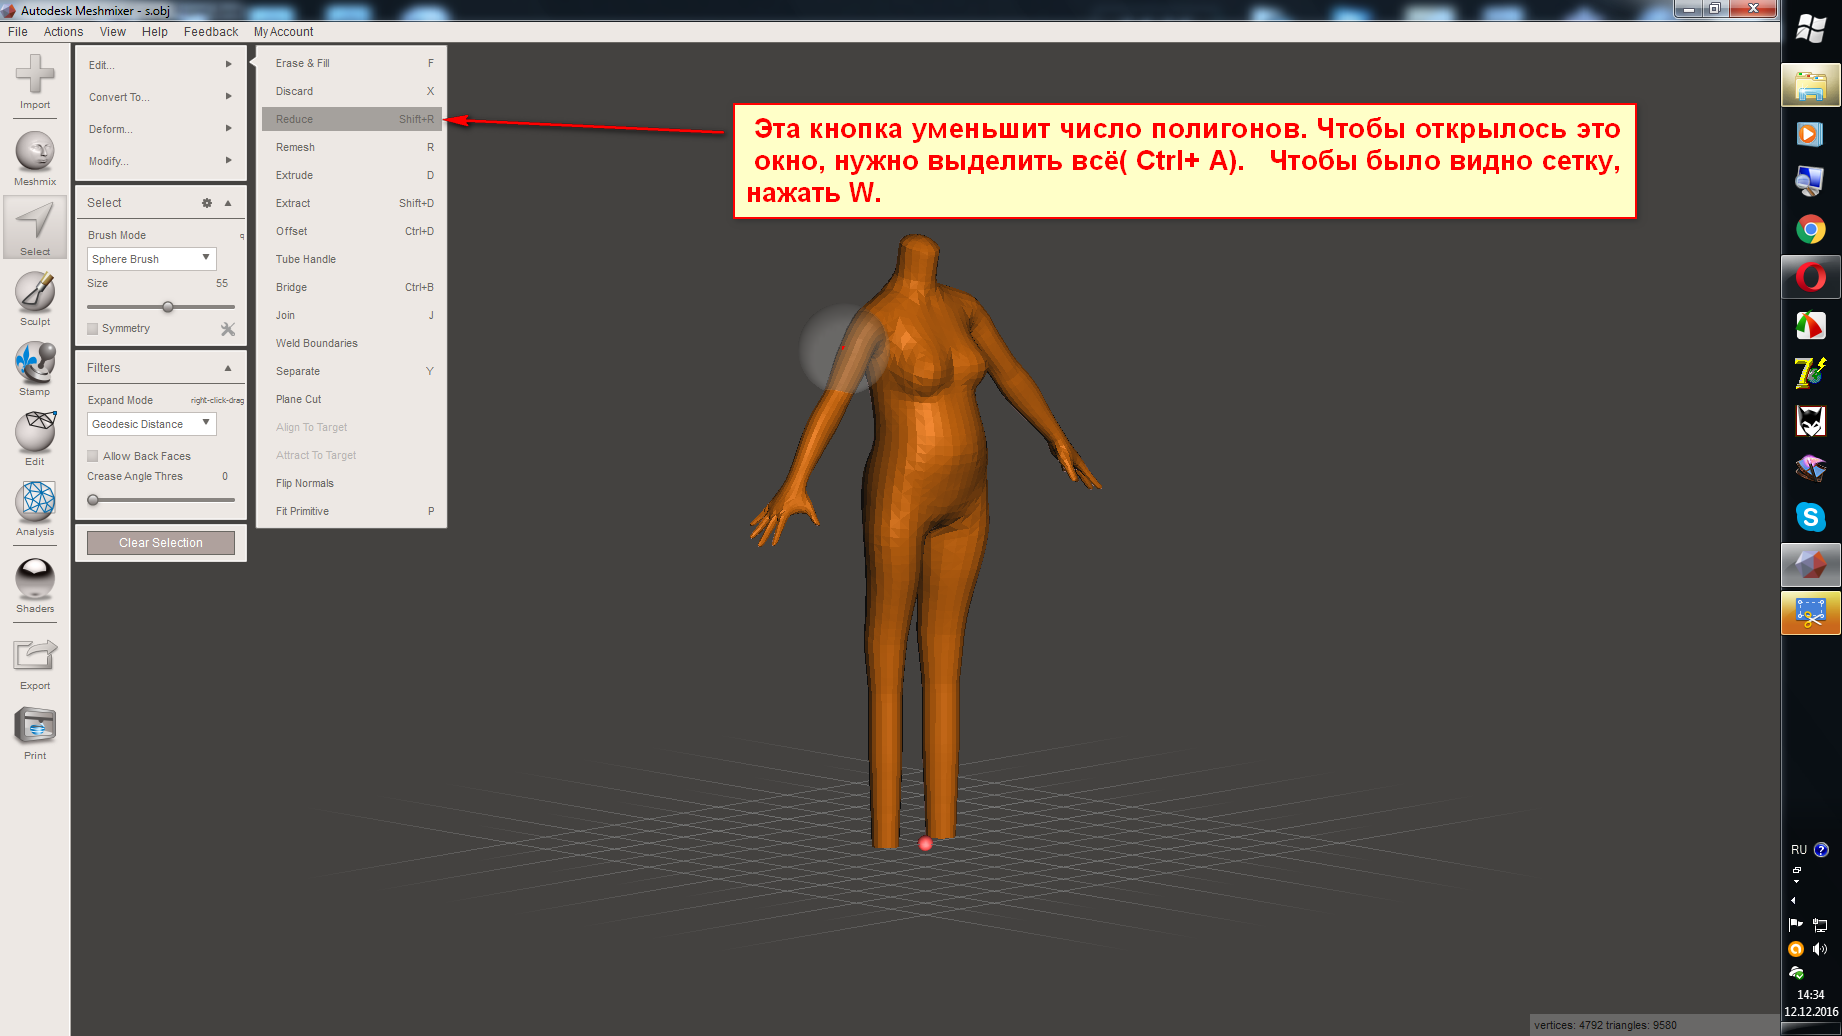Open the Actions menu
The height and width of the screenshot is (1036, 1842).
click(63, 32)
